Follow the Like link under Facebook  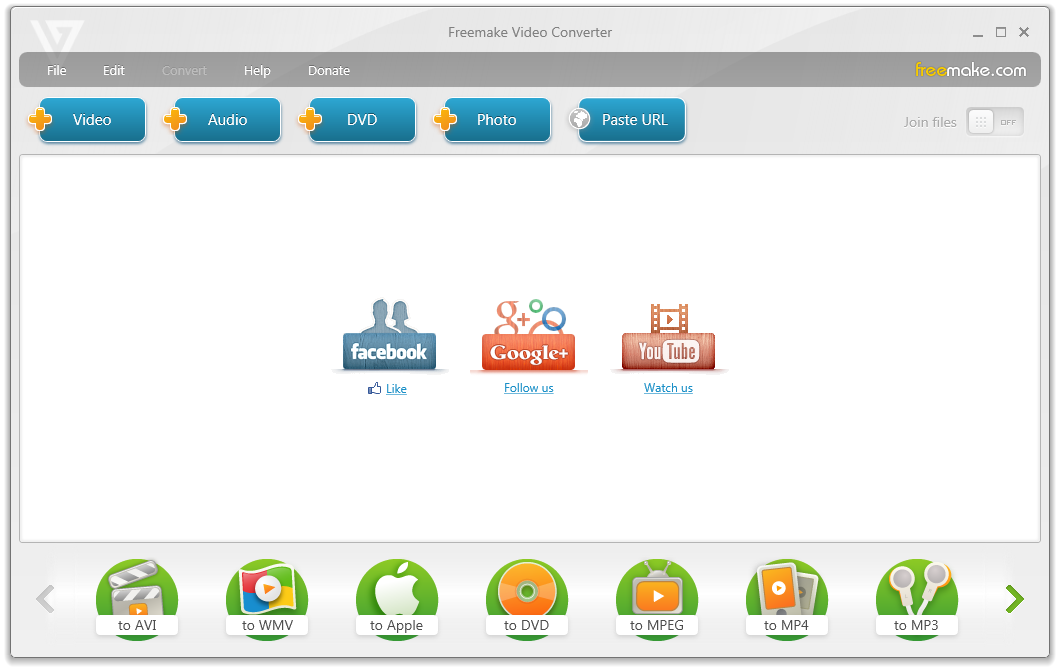click(396, 389)
